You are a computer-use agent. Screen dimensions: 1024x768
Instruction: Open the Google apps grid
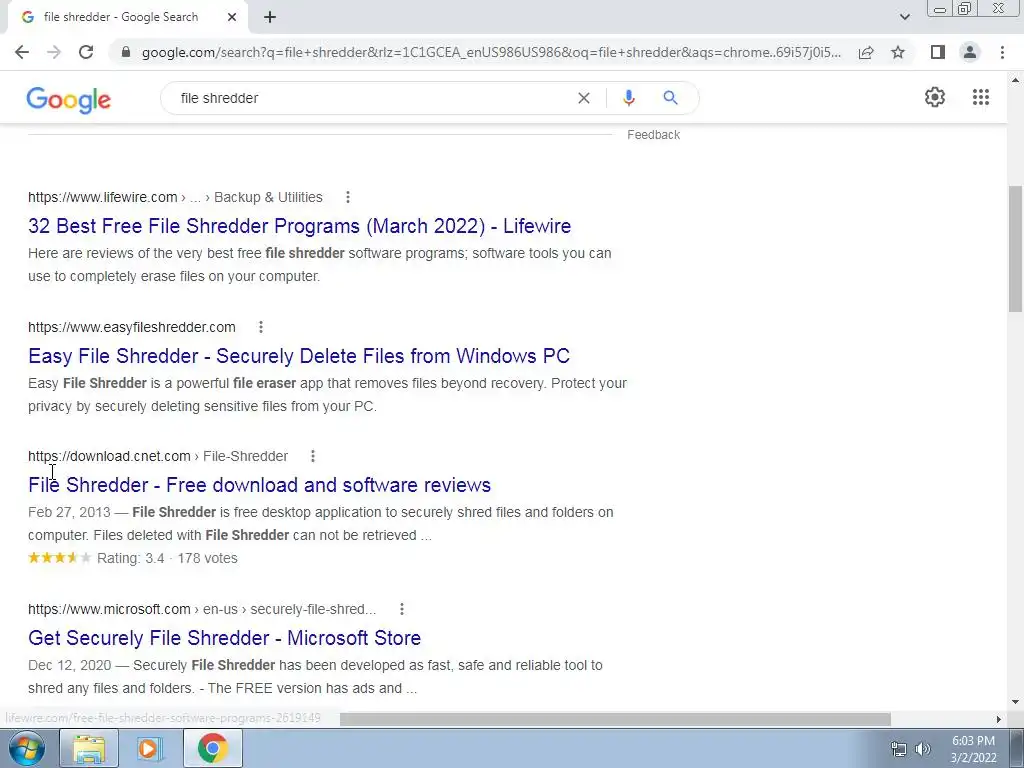[x=981, y=97]
